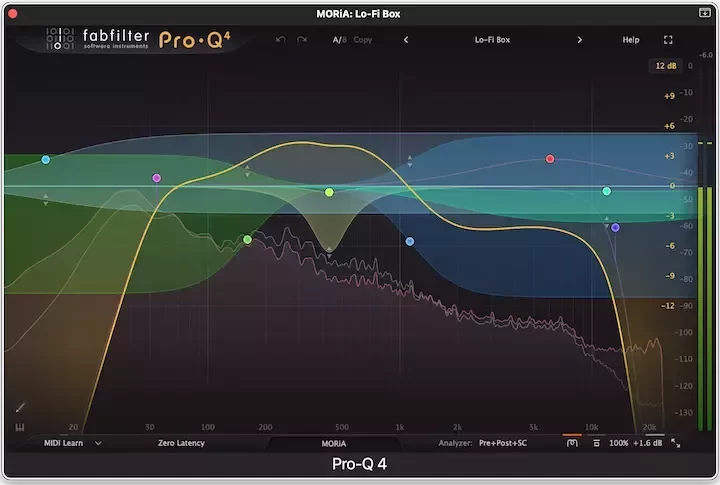Click the -12 dB scale label
The height and width of the screenshot is (485, 720).
[x=668, y=306]
